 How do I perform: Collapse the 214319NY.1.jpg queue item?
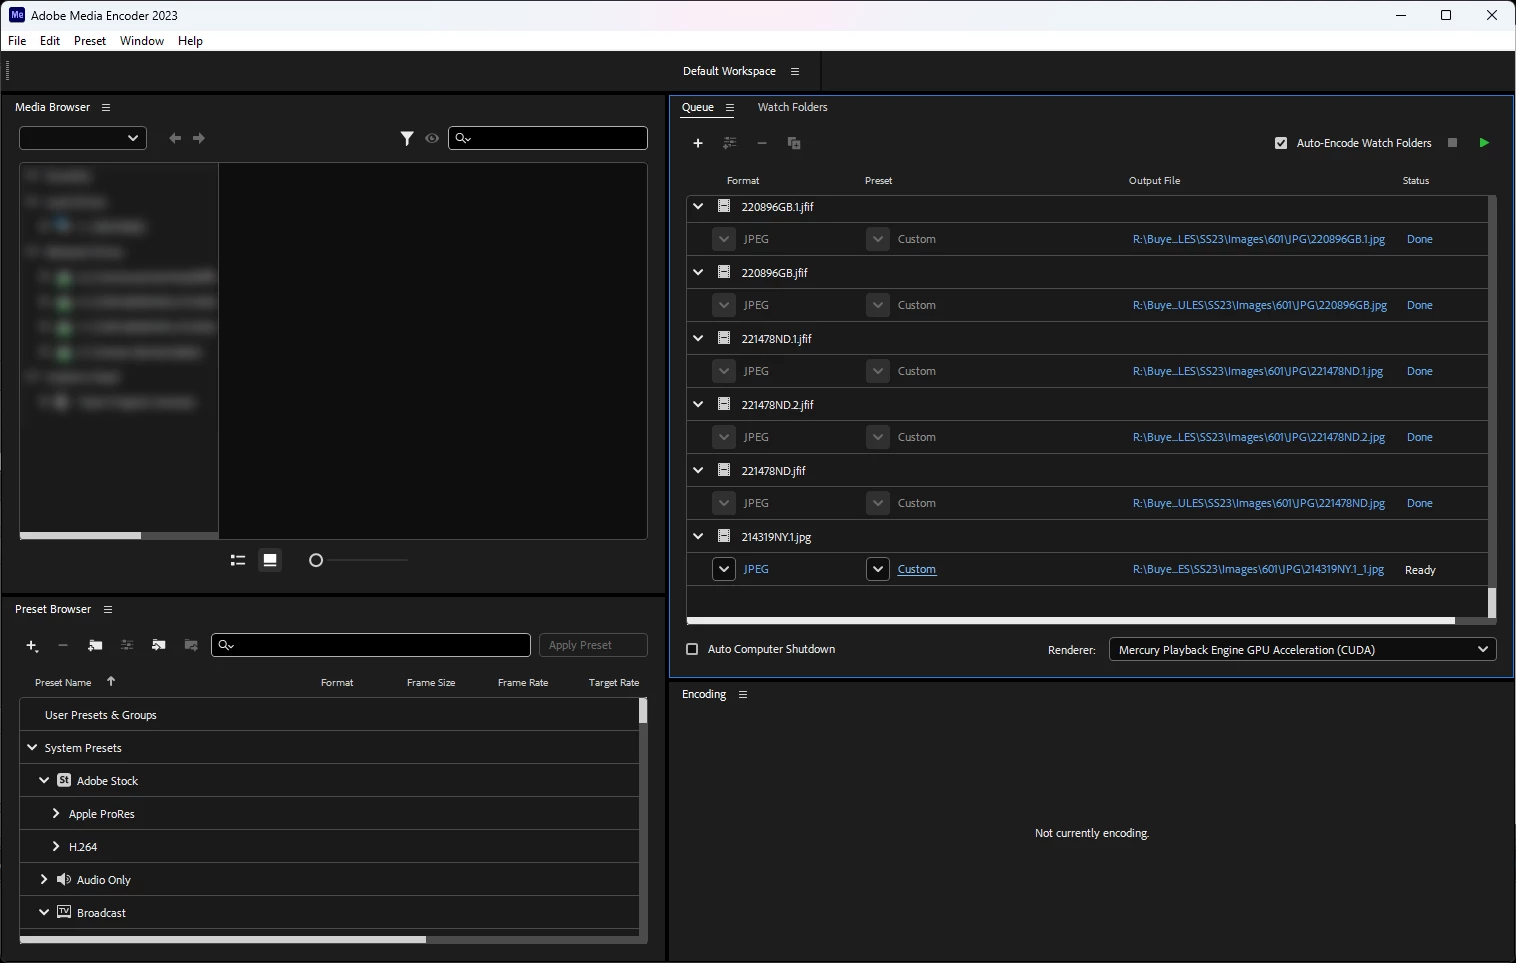point(698,536)
